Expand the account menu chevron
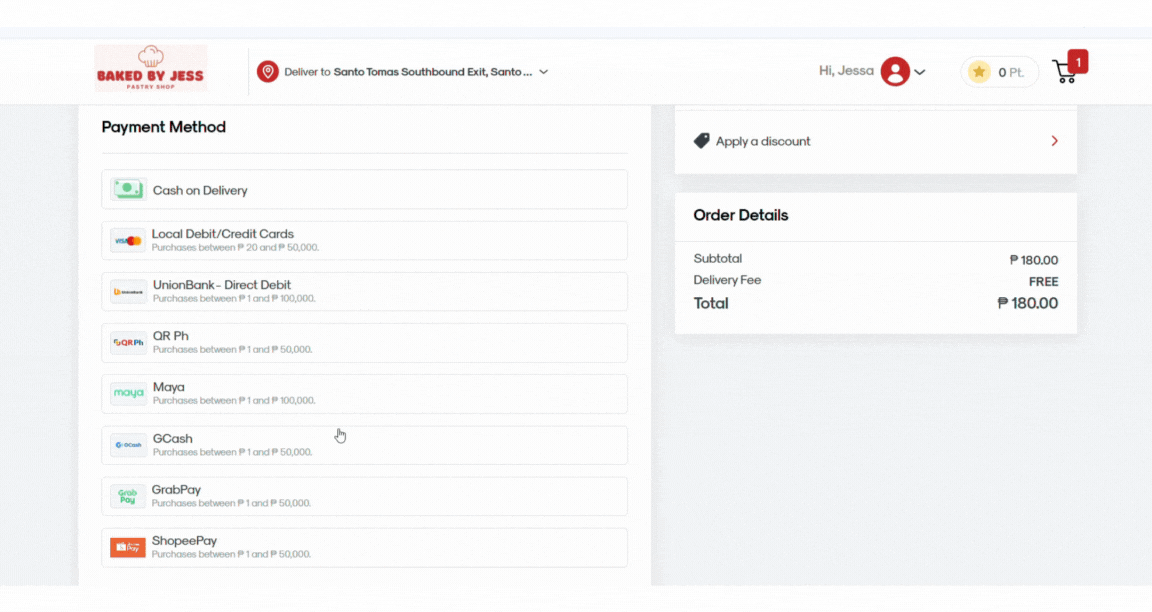The image size is (1152, 612). (x=920, y=72)
